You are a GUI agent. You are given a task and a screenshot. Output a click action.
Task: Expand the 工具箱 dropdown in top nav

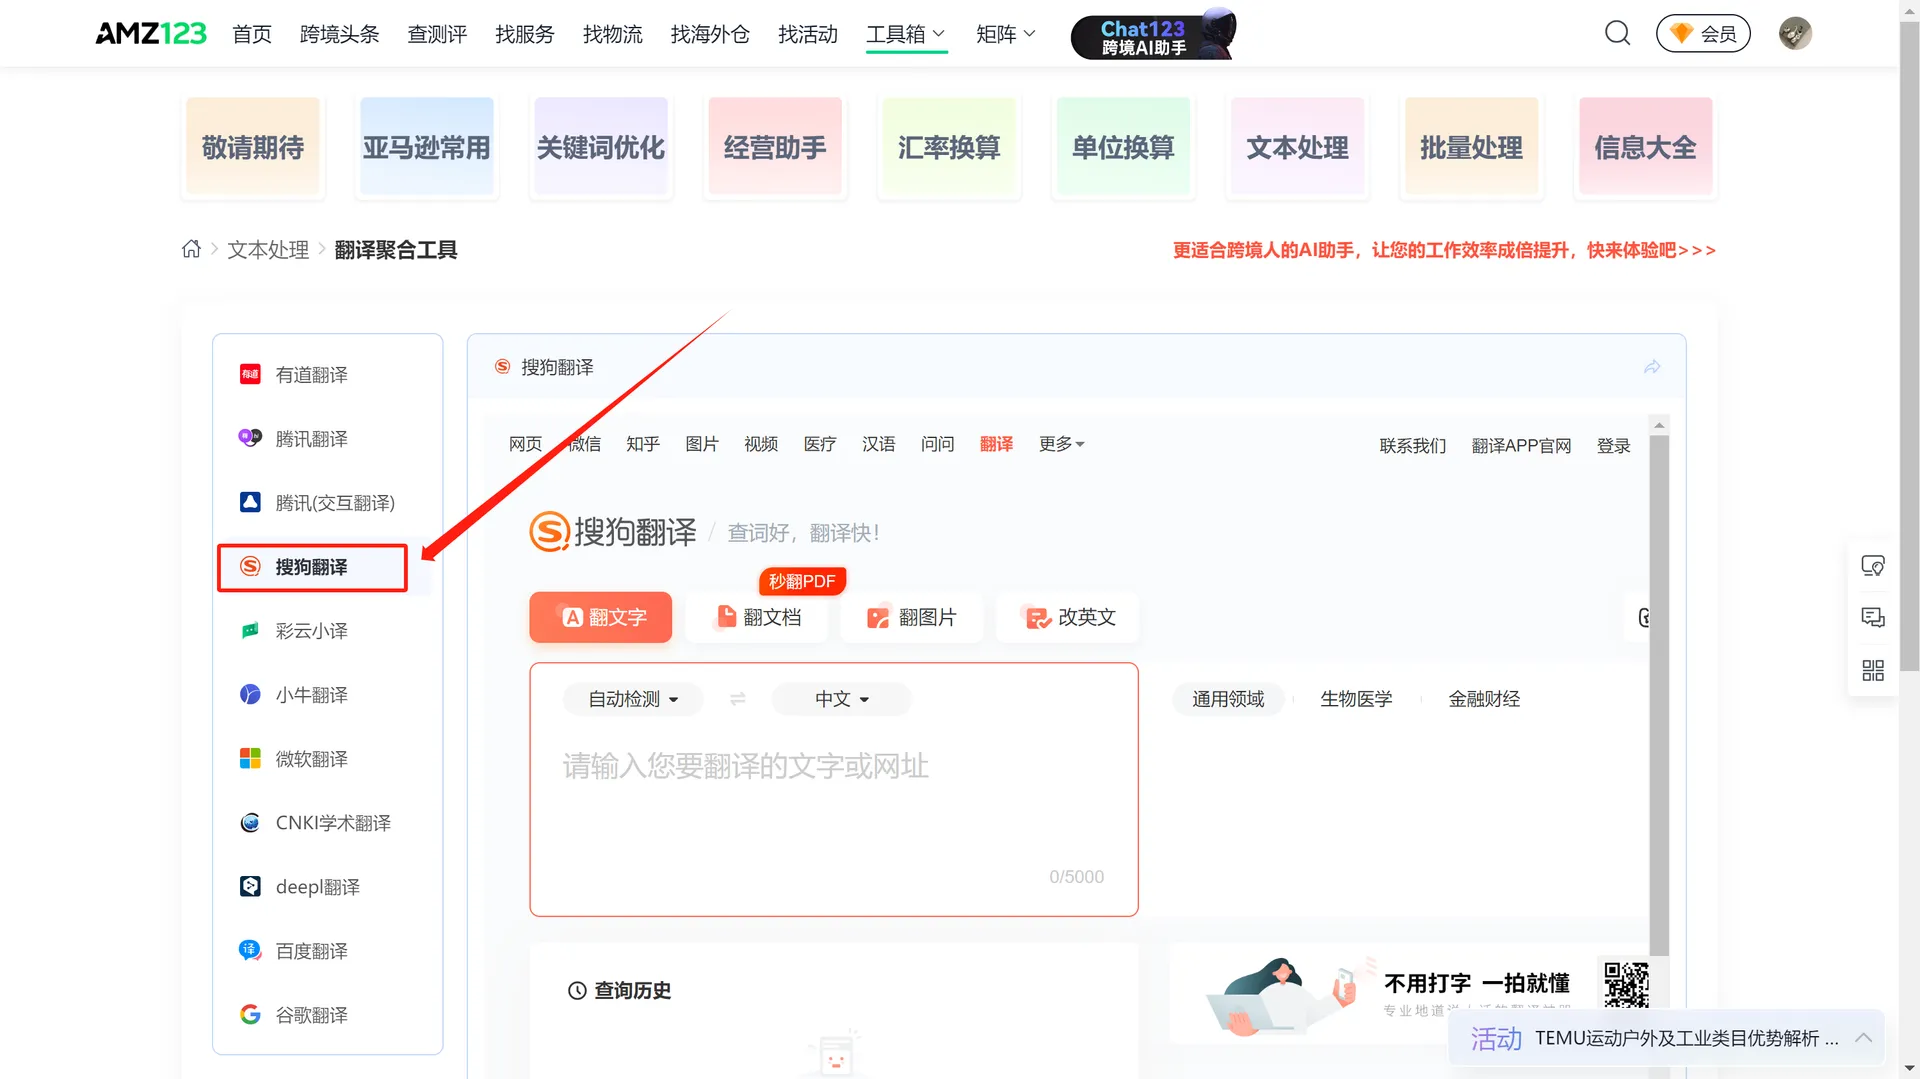pos(906,34)
